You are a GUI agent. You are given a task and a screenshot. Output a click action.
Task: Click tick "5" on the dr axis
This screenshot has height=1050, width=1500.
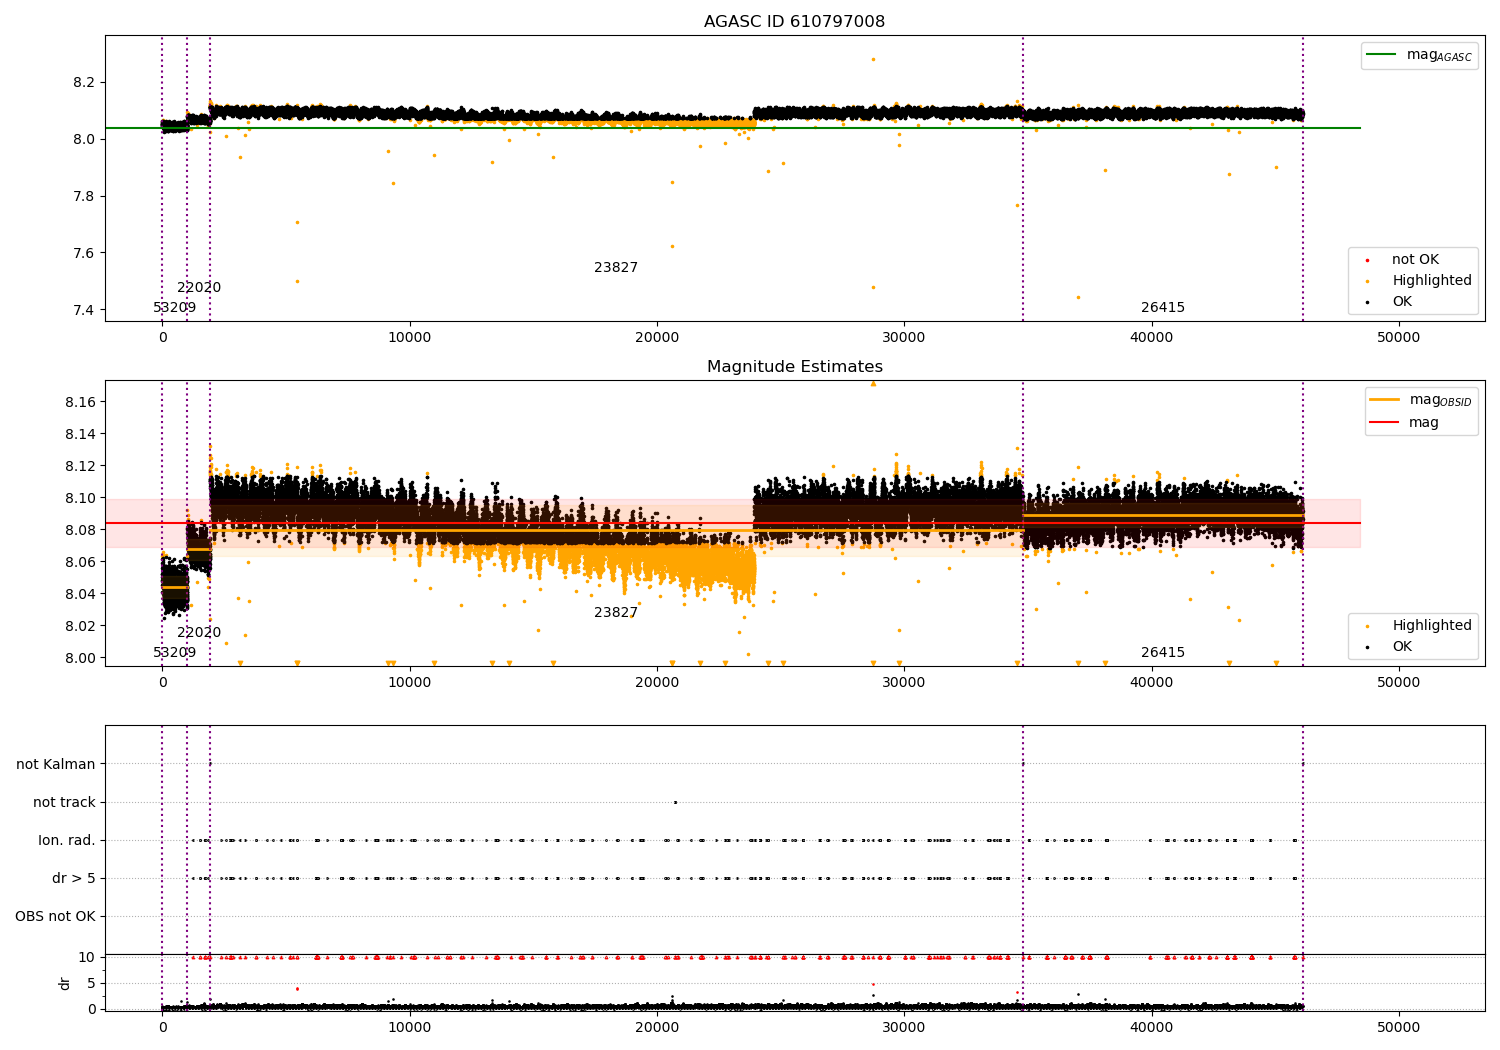92,983
